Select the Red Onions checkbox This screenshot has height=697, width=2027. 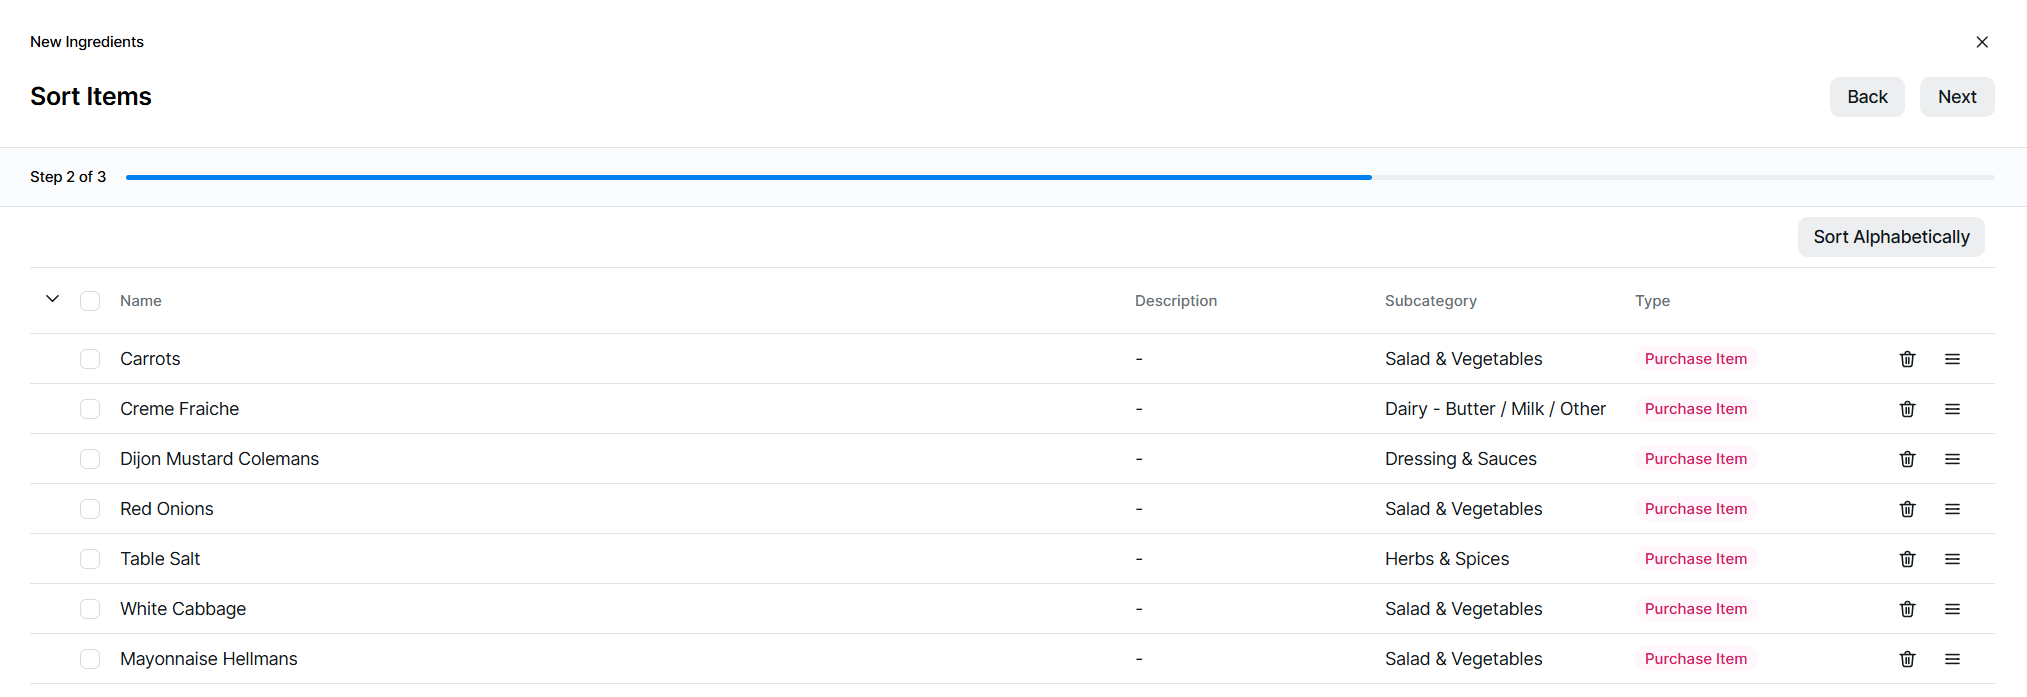click(90, 509)
